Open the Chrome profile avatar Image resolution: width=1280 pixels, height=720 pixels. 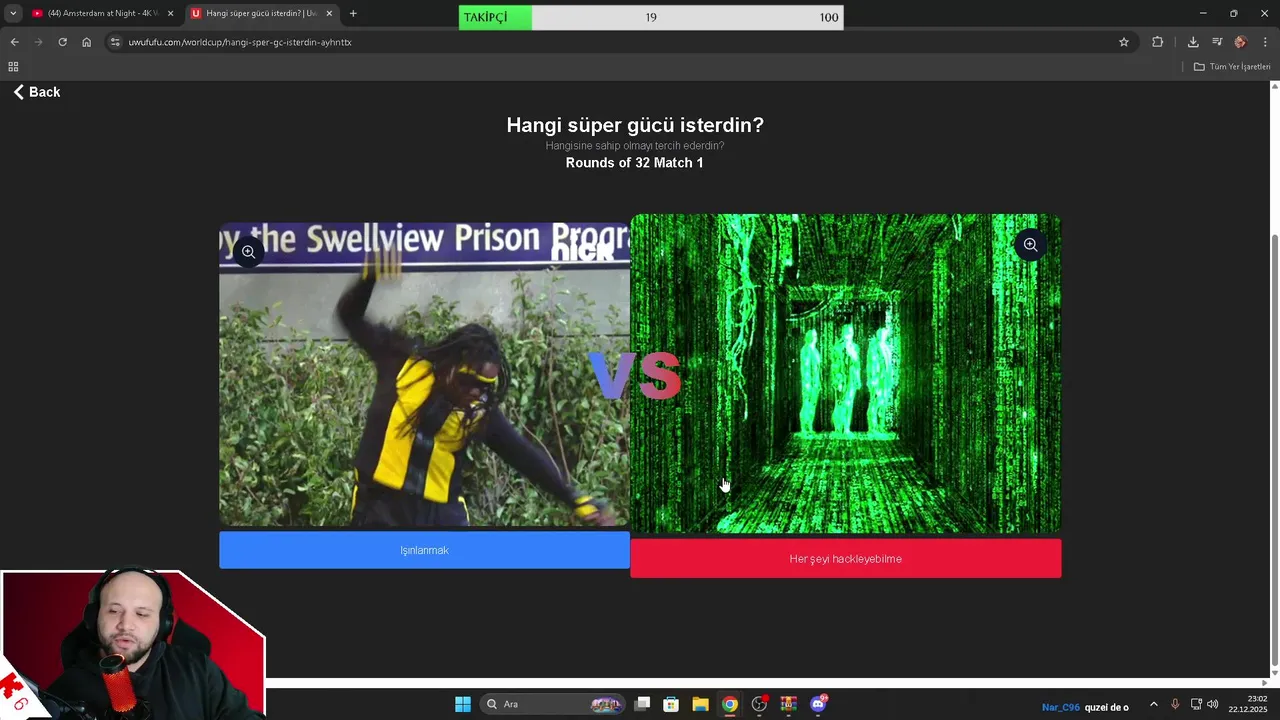click(x=1241, y=42)
